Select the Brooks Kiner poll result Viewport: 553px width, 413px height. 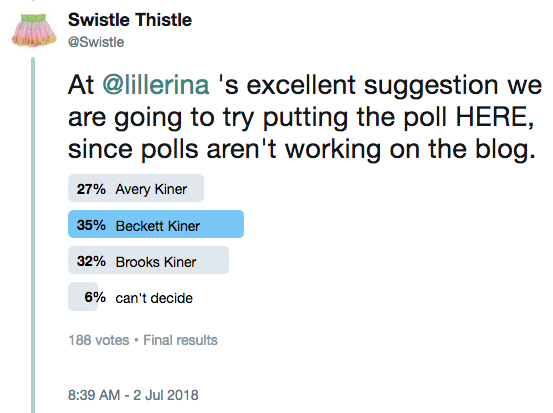pos(148,261)
